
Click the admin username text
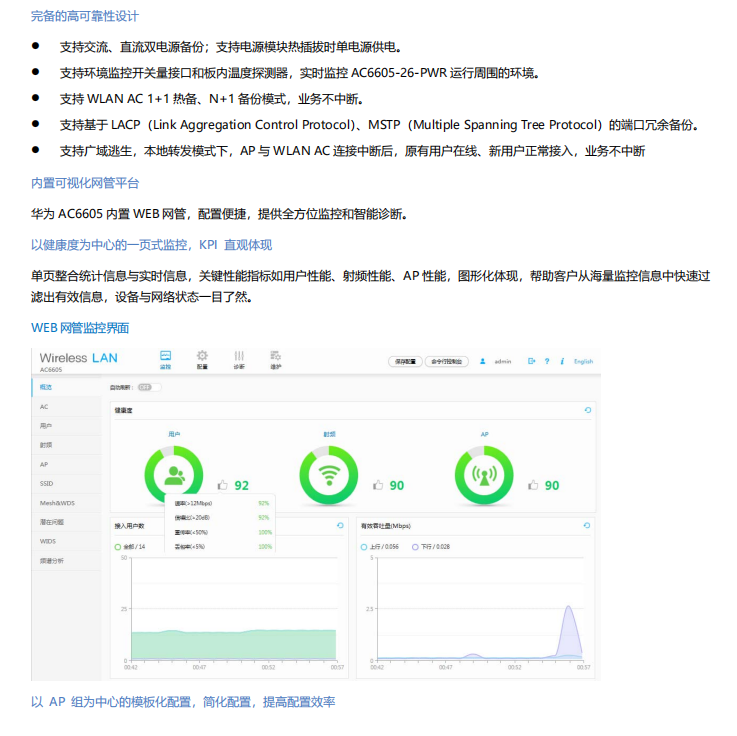[502, 361]
